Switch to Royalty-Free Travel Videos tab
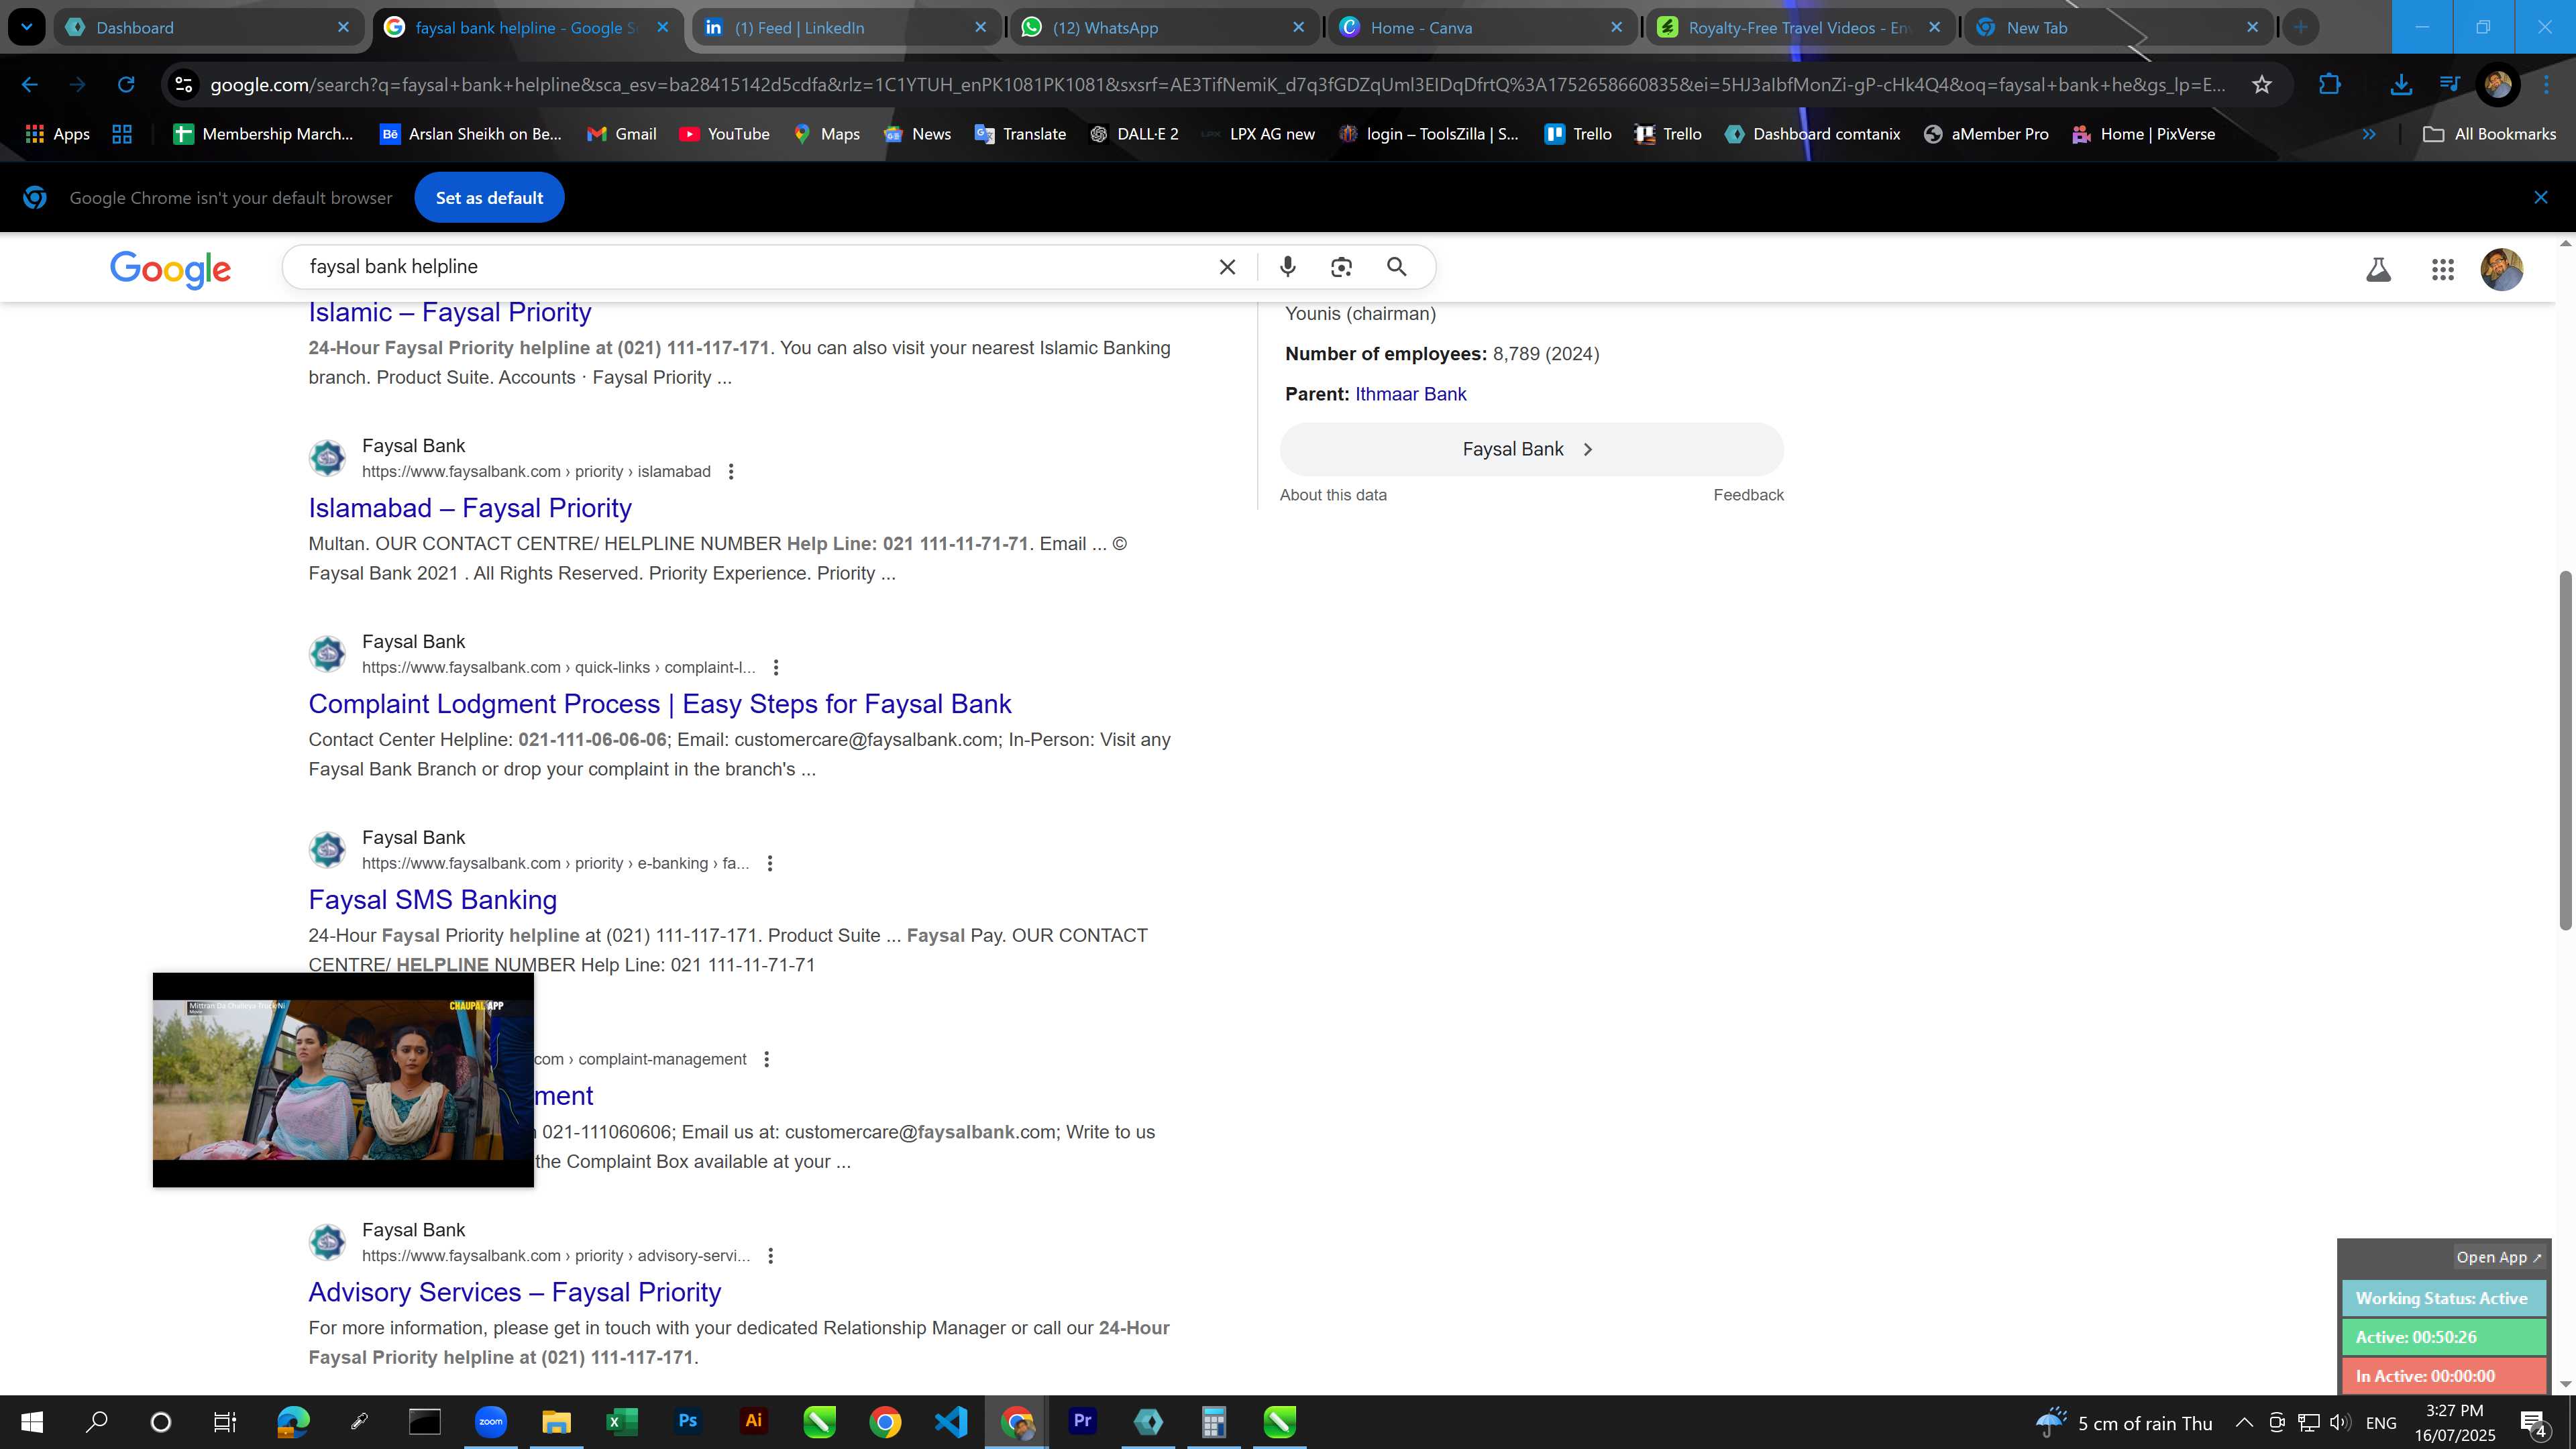2576x1449 pixels. [x=1801, y=28]
